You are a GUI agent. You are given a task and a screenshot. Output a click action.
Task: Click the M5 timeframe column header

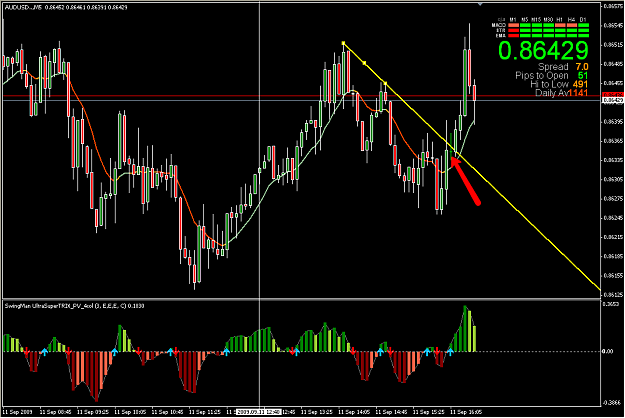click(x=525, y=19)
